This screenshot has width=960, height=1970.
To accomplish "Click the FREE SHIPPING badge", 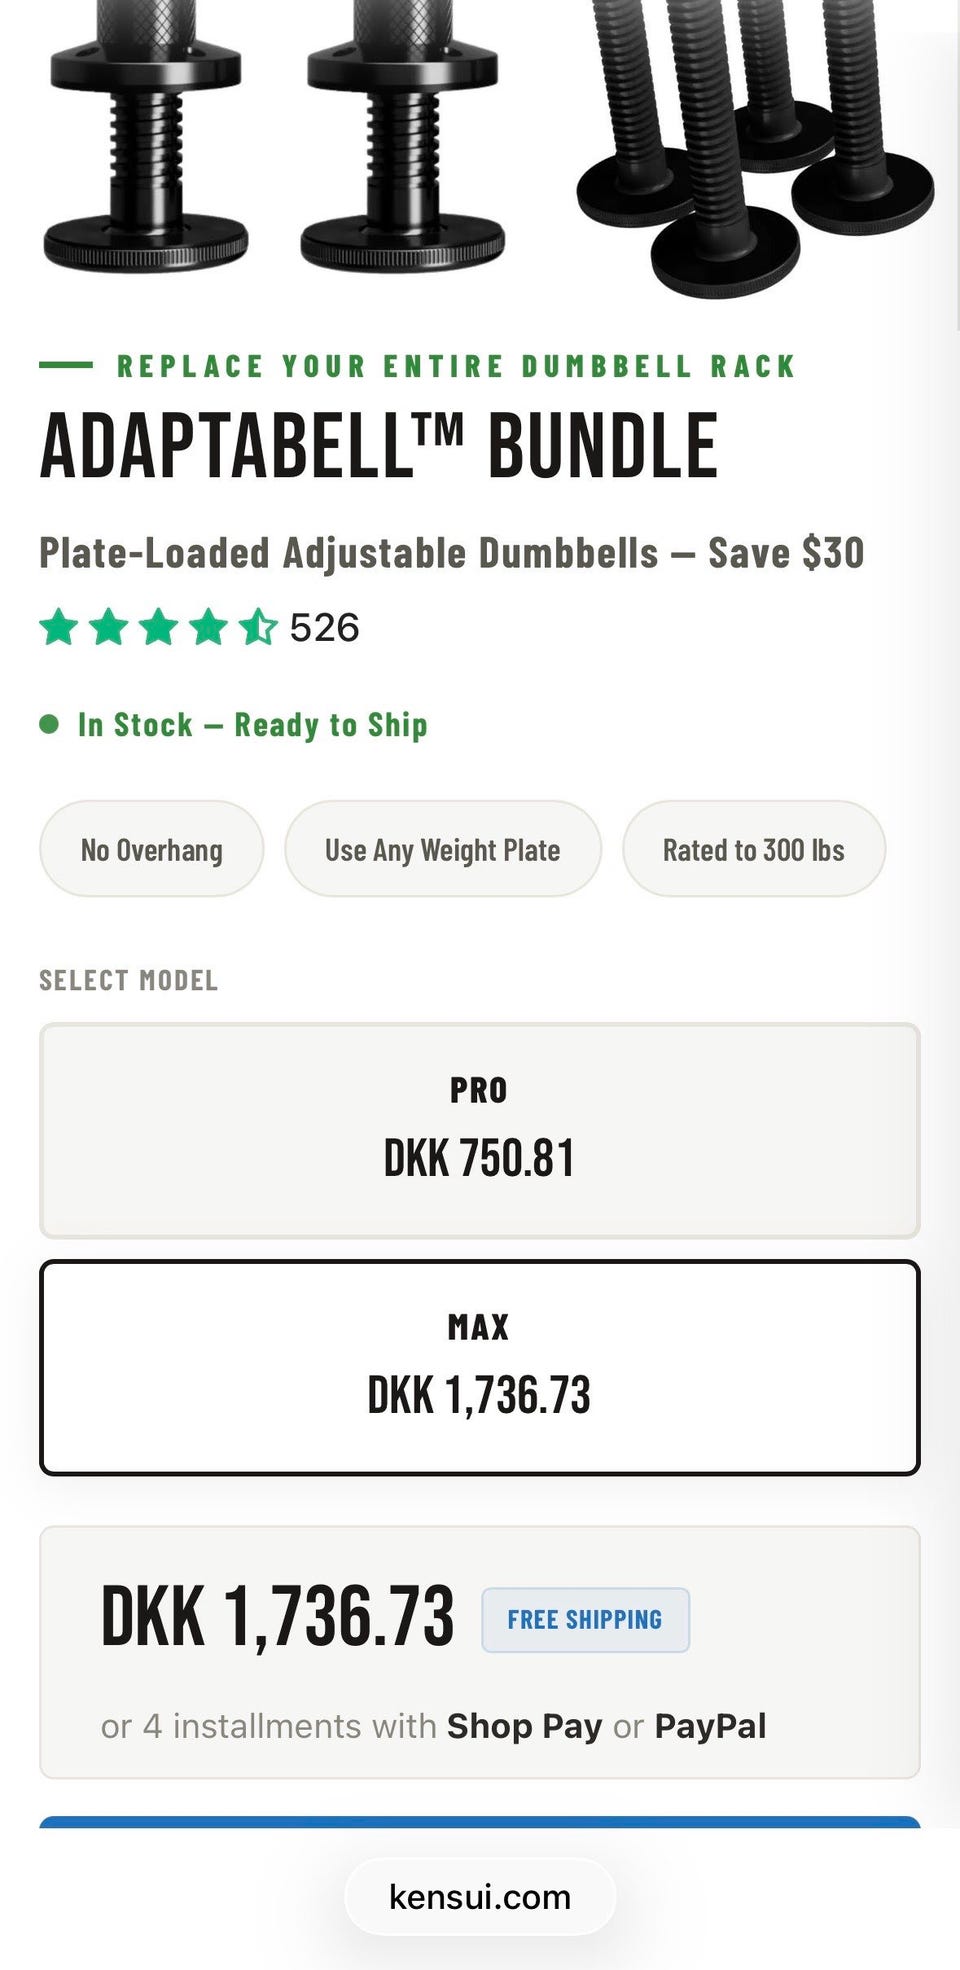I will pos(585,1619).
